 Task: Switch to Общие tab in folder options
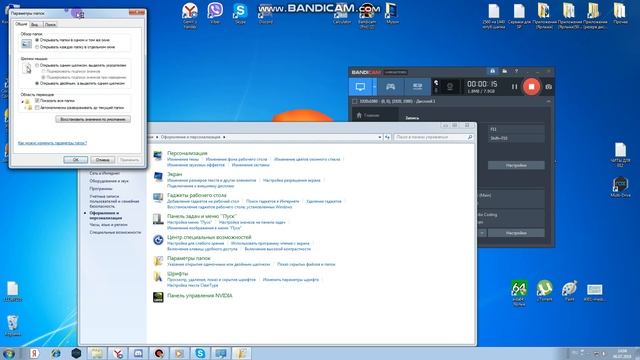pyautogui.click(x=21, y=24)
